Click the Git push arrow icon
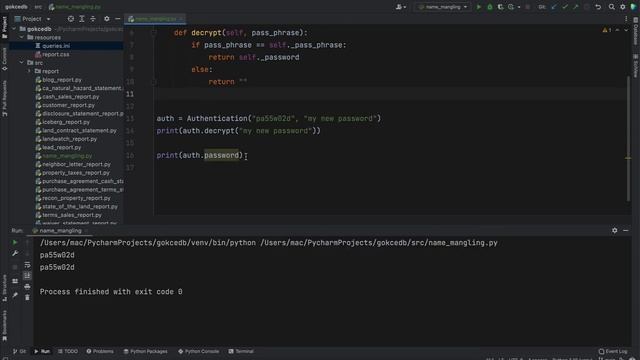Image resolution: width=640 pixels, height=360 pixels. click(576, 7)
